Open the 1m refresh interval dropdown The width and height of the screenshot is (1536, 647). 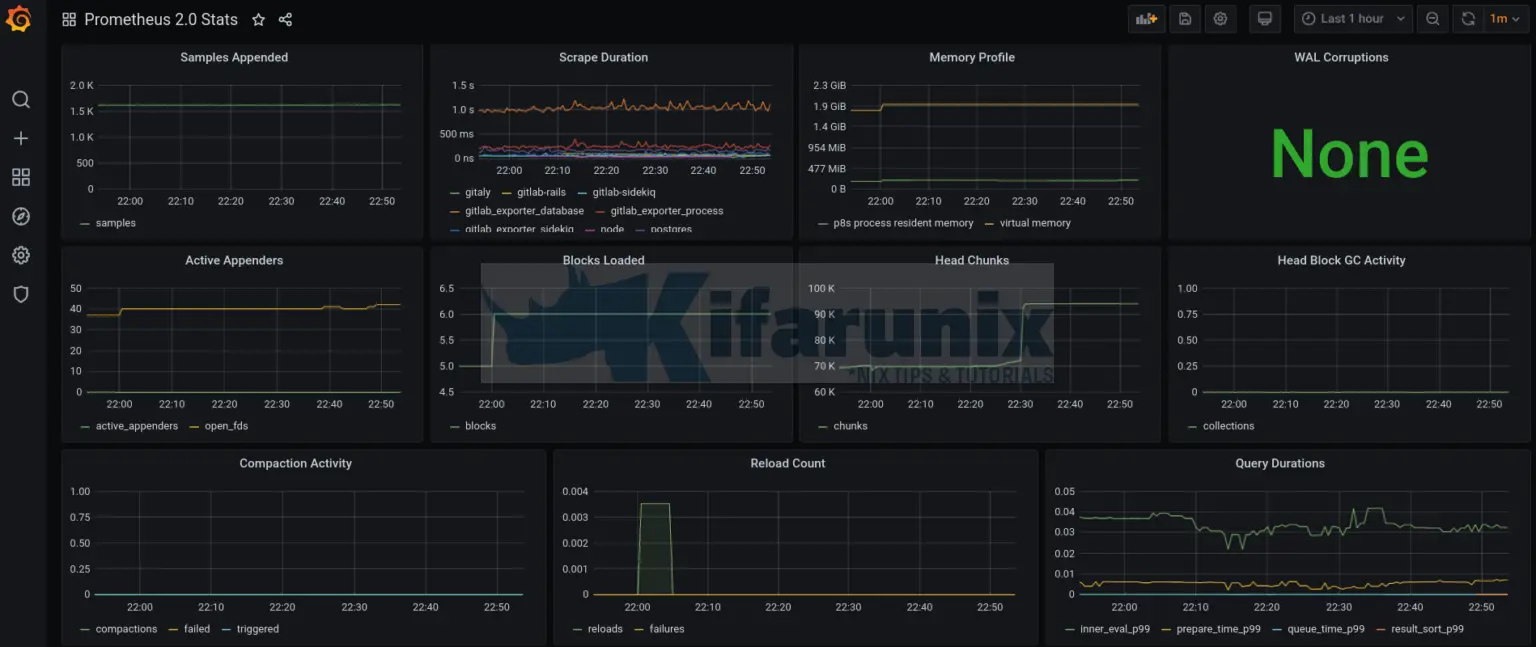(1504, 19)
